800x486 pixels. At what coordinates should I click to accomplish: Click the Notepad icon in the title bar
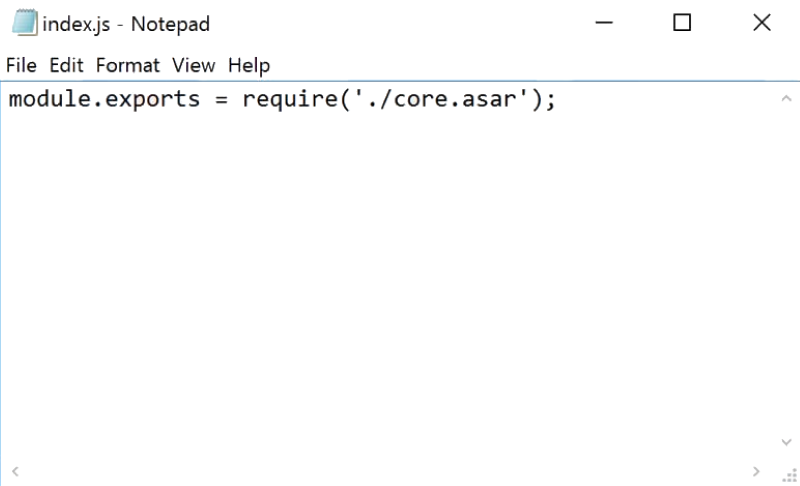24,23
